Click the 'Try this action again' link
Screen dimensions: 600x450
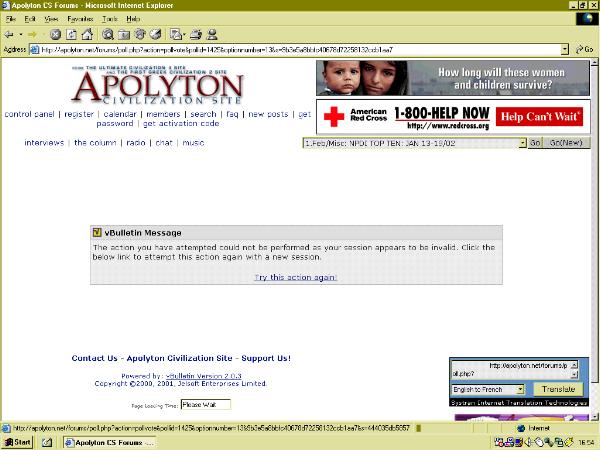click(296, 277)
